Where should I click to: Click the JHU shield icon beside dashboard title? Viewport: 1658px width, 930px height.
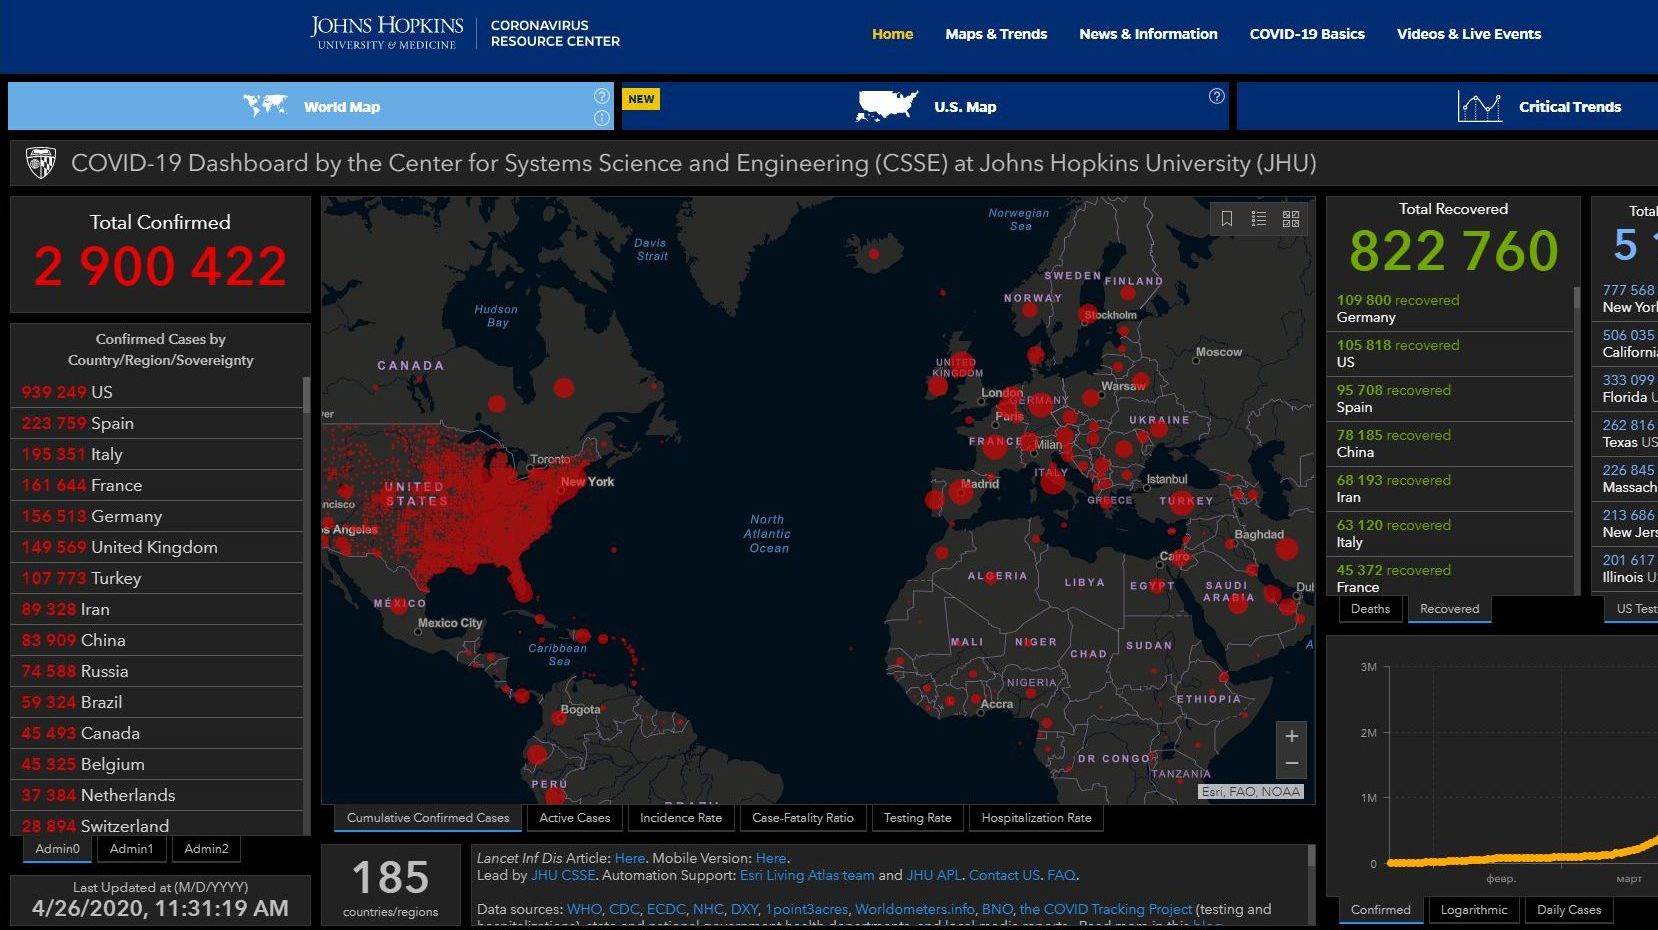click(40, 162)
